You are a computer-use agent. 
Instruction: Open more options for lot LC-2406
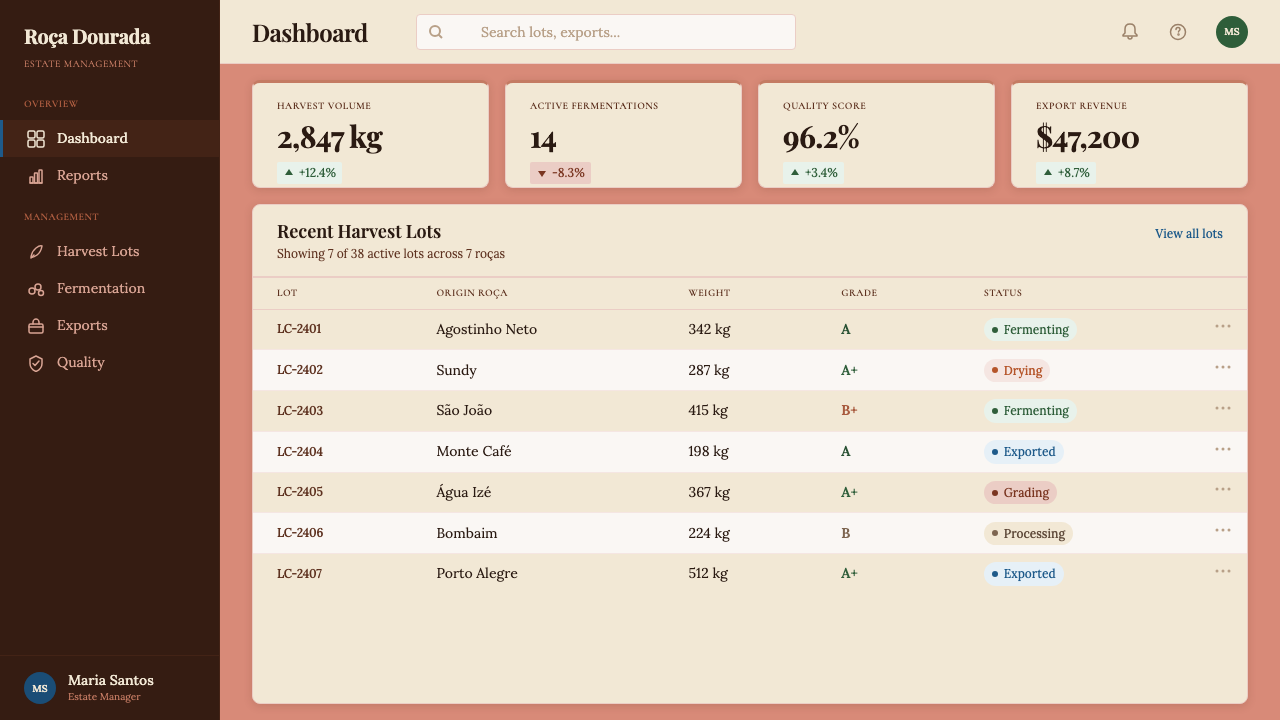pyautogui.click(x=1223, y=530)
